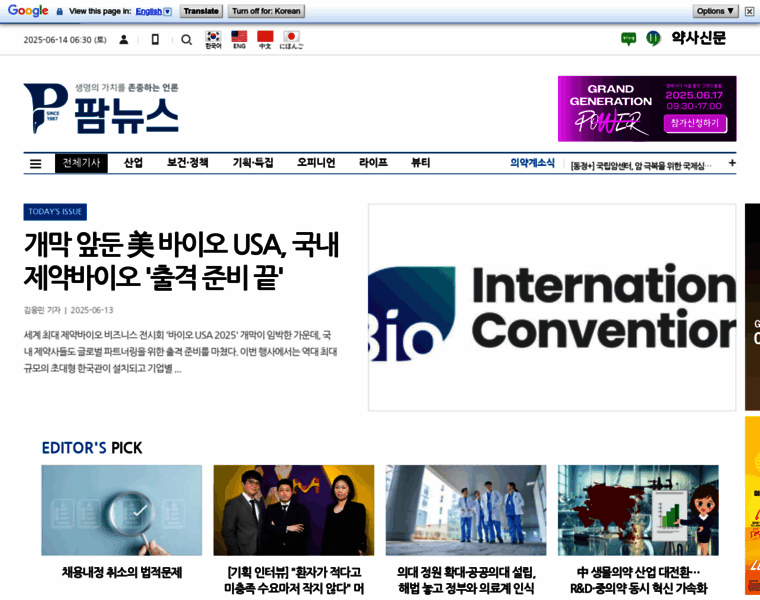The height and width of the screenshot is (600, 760).
Task: Select the 전체기사 menu item
Action: coord(81,163)
